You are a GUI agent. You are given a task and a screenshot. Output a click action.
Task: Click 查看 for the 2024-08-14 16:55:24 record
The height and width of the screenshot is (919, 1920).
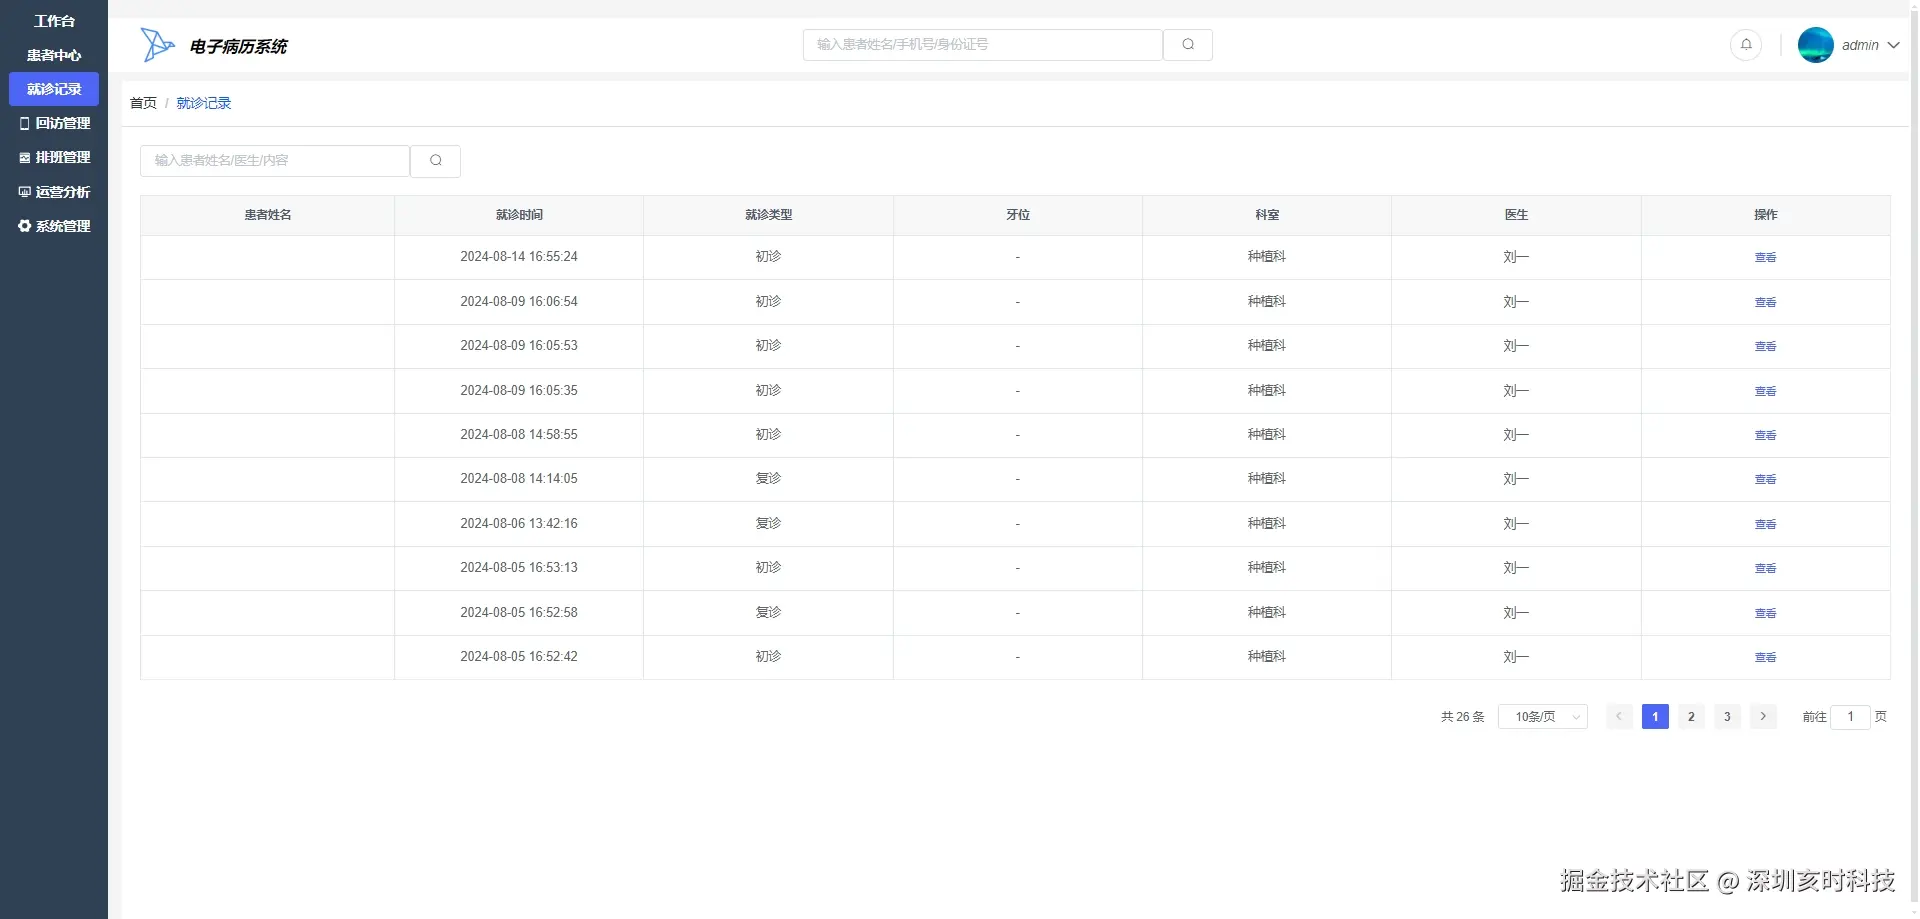pos(1766,258)
